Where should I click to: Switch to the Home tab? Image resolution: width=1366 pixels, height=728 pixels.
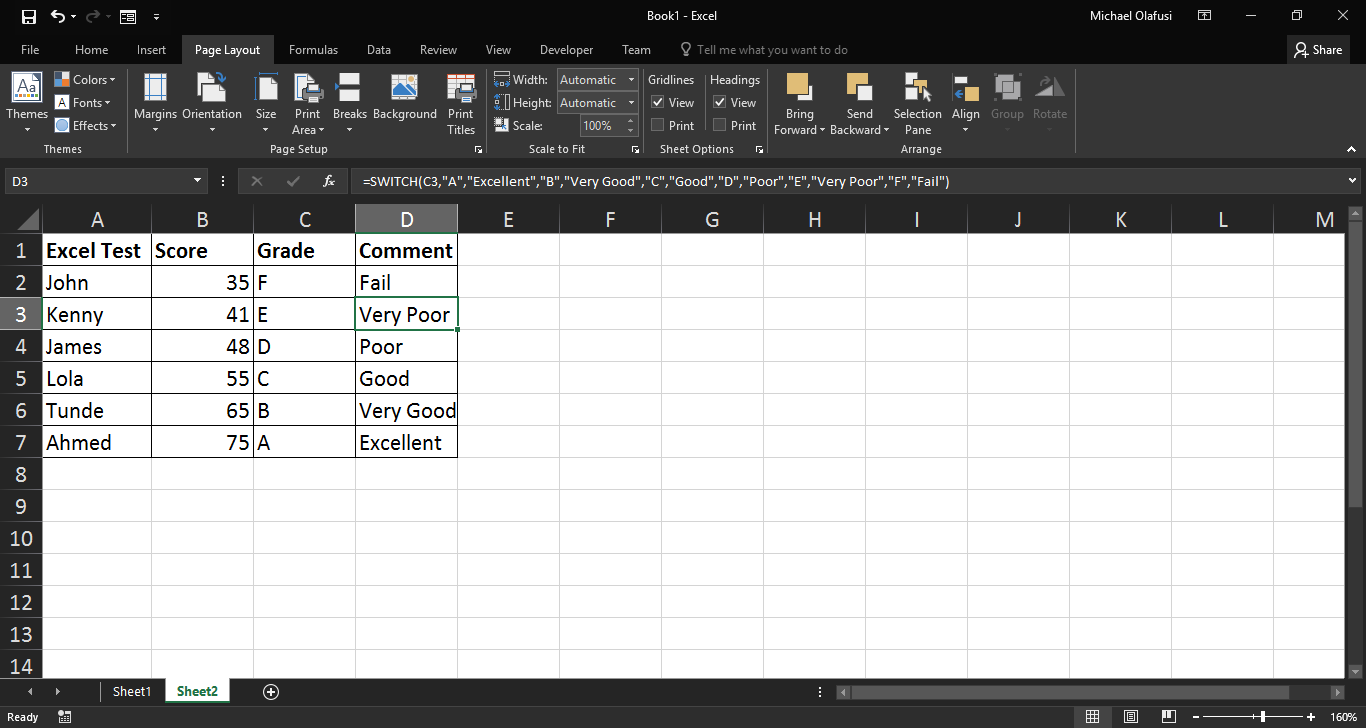tap(91, 49)
